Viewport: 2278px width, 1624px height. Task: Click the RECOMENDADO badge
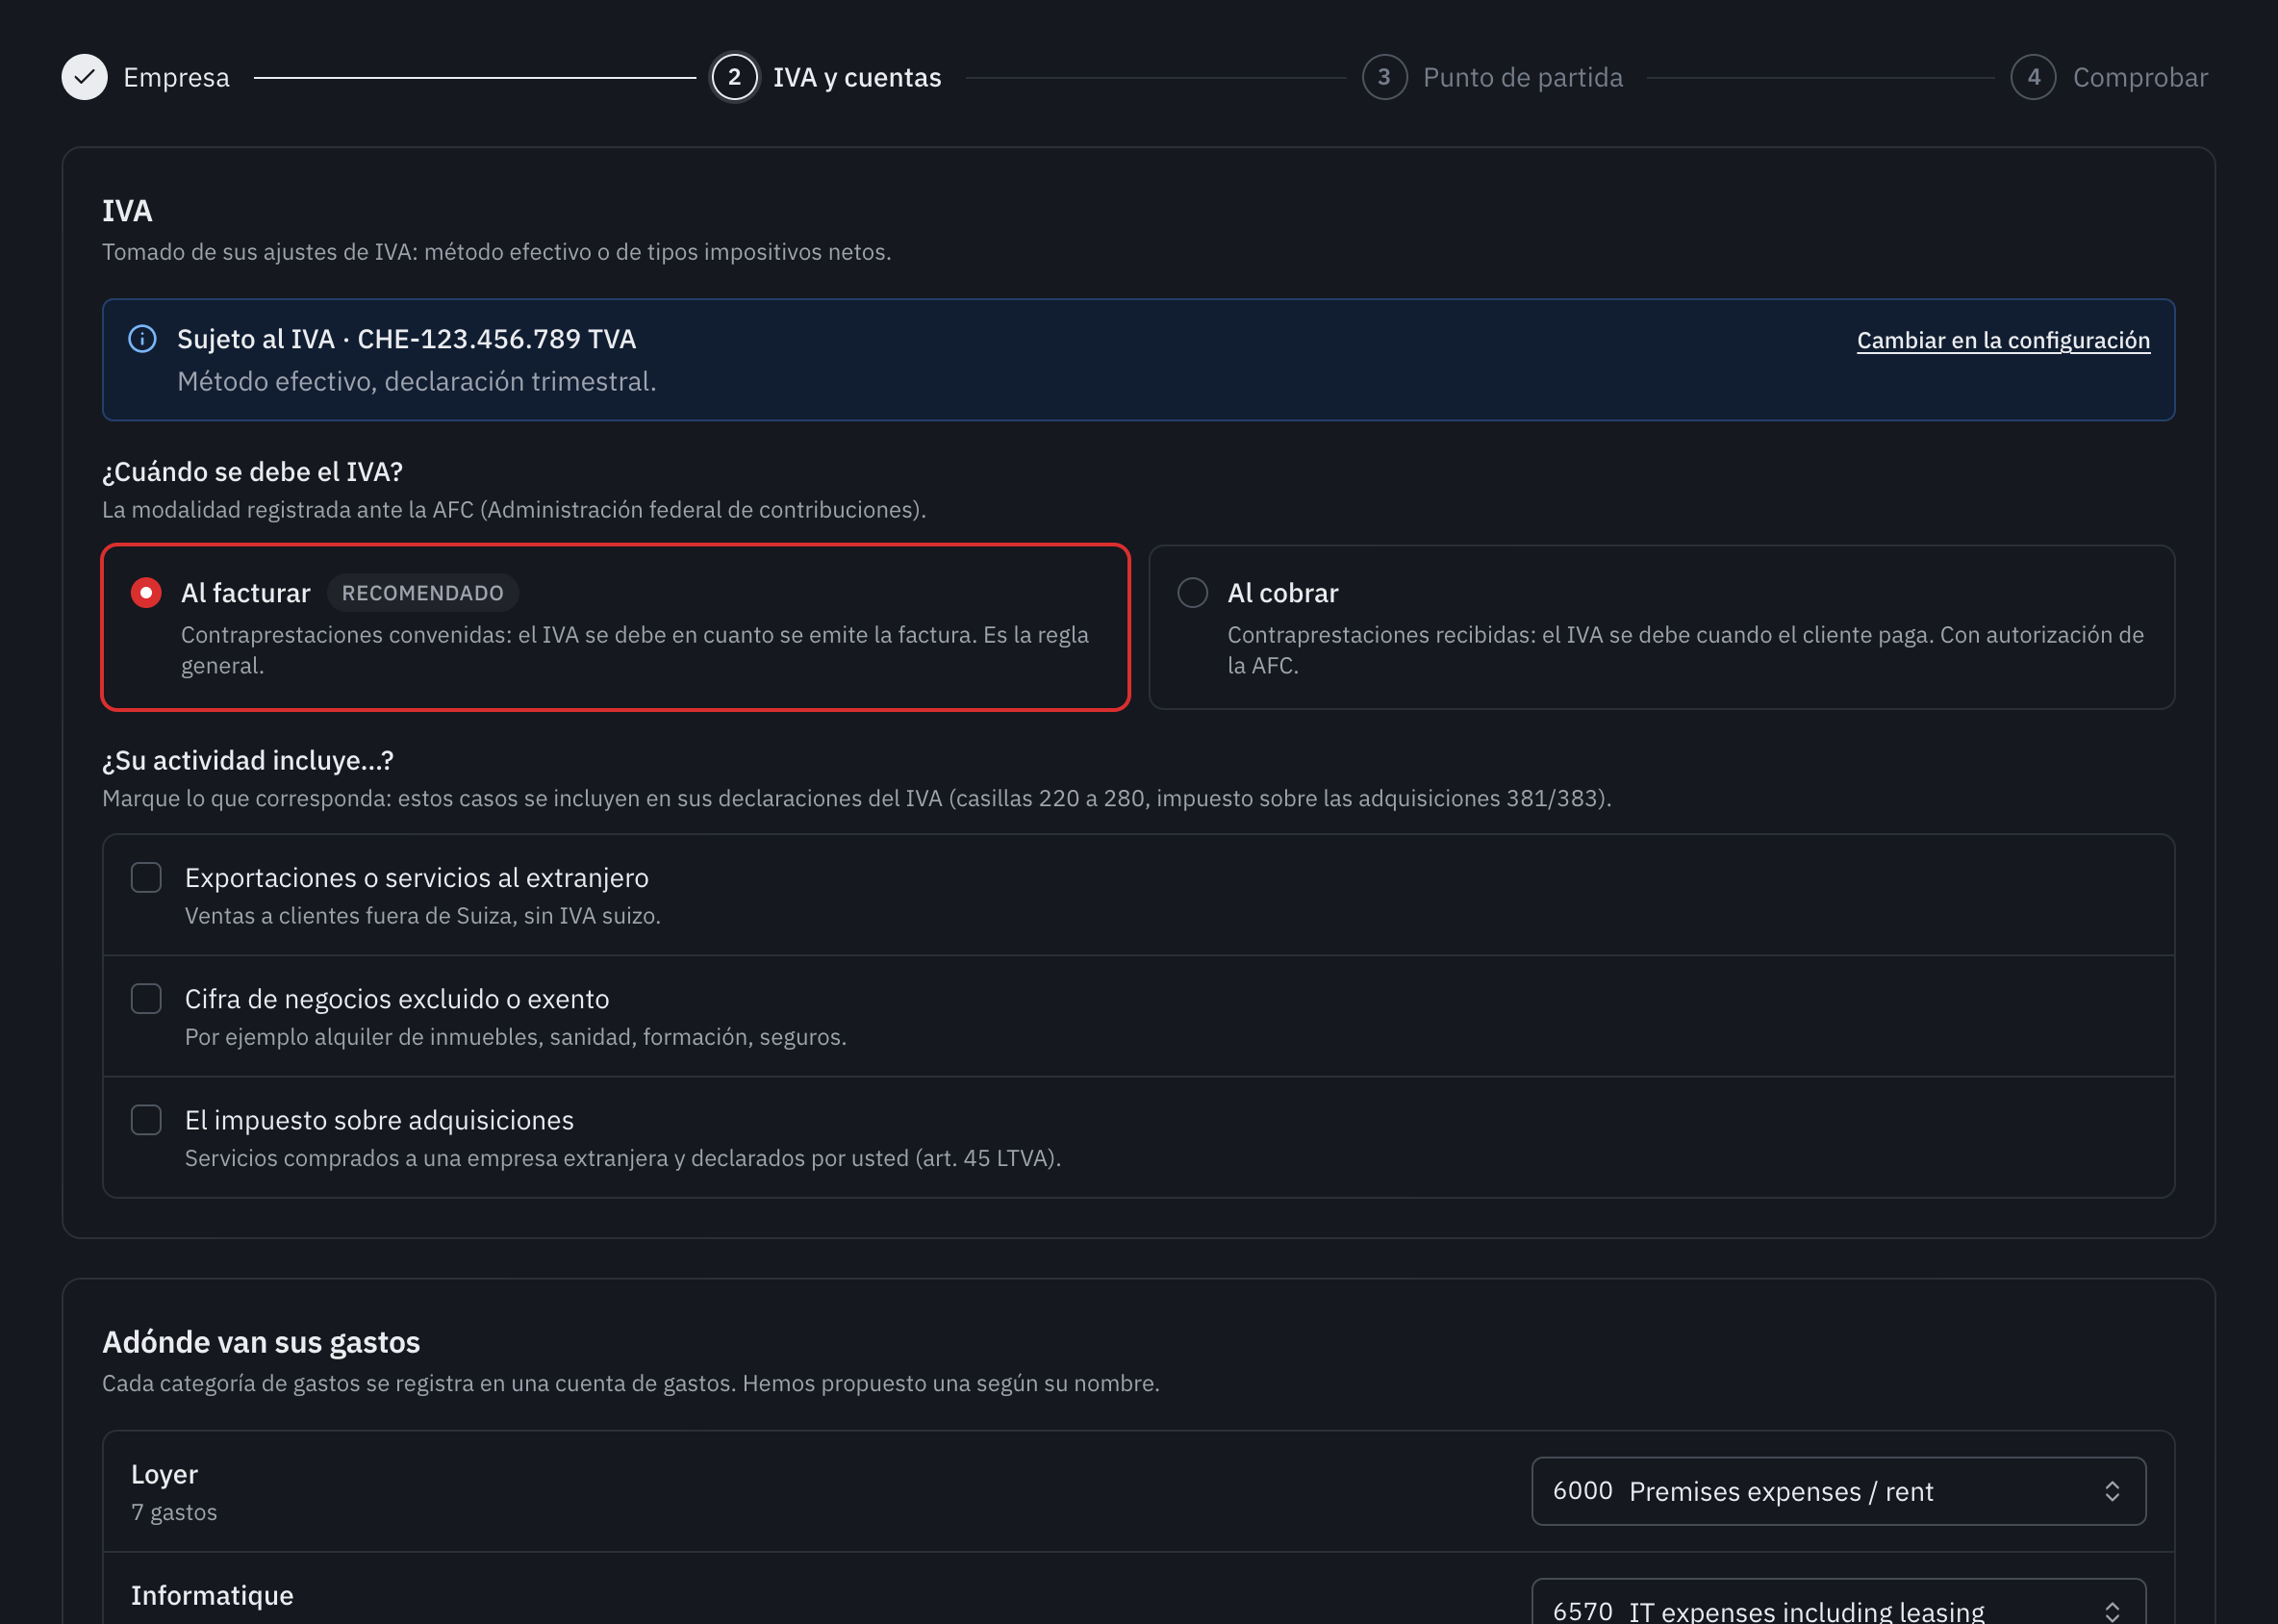click(423, 593)
